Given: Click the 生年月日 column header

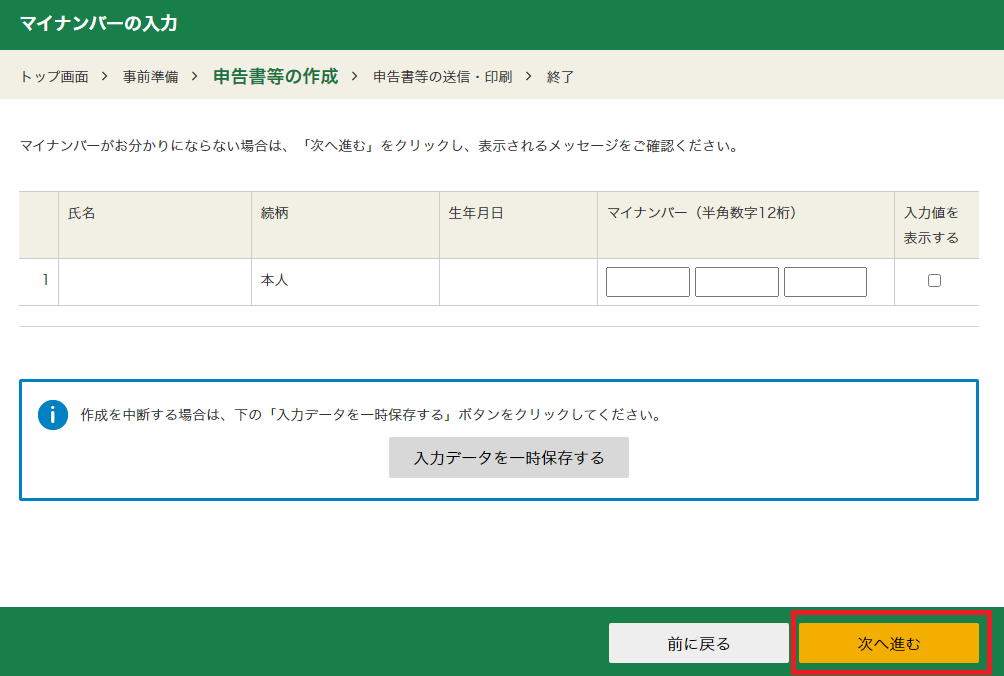Looking at the screenshot, I should point(476,213).
